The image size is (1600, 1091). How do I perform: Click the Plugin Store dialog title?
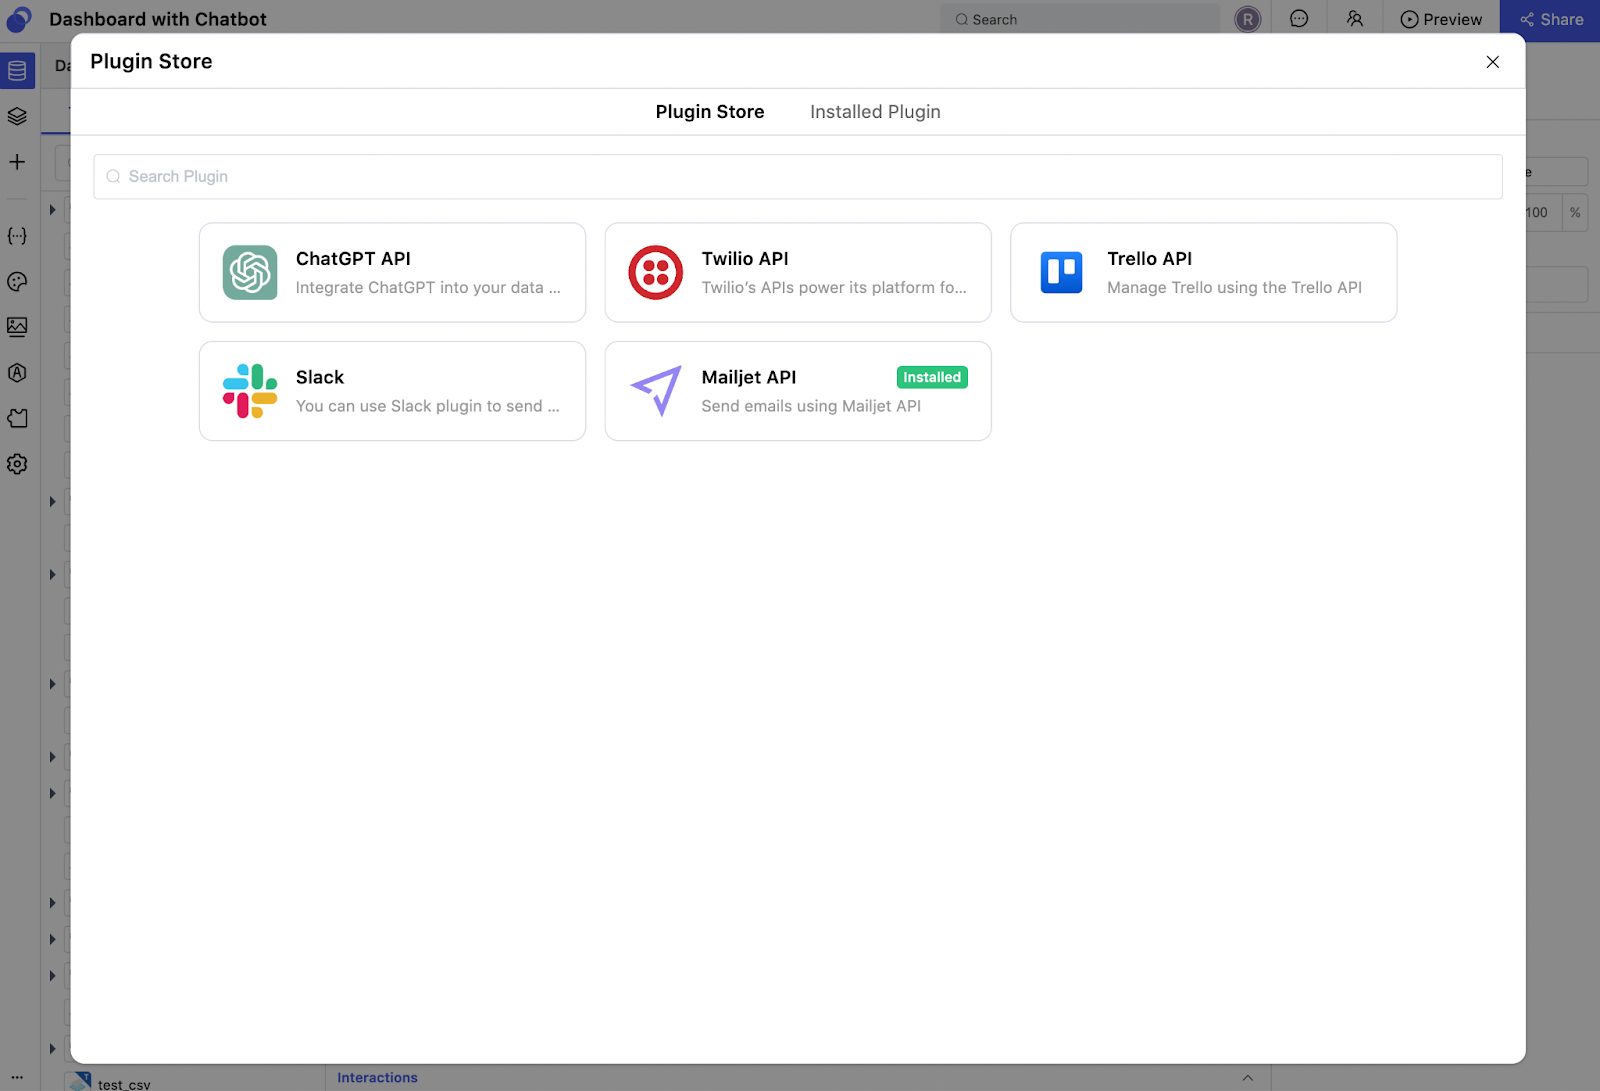[151, 61]
